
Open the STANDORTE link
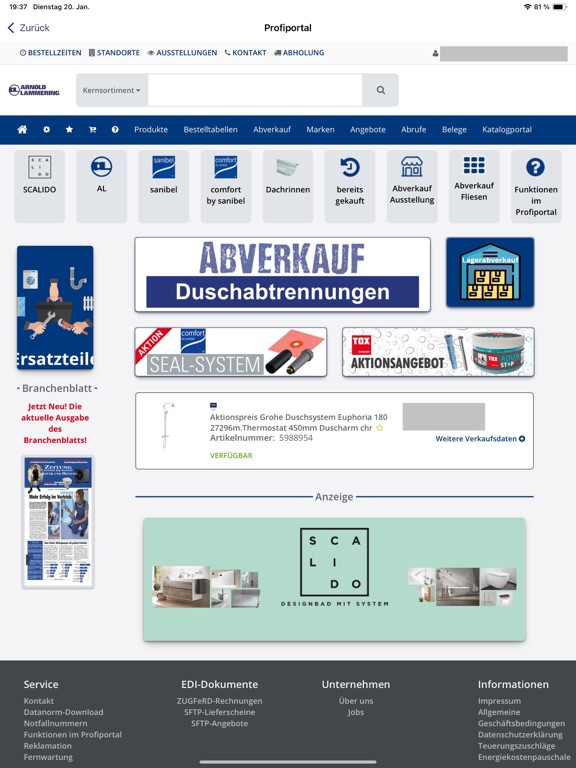pyautogui.click(x=114, y=53)
